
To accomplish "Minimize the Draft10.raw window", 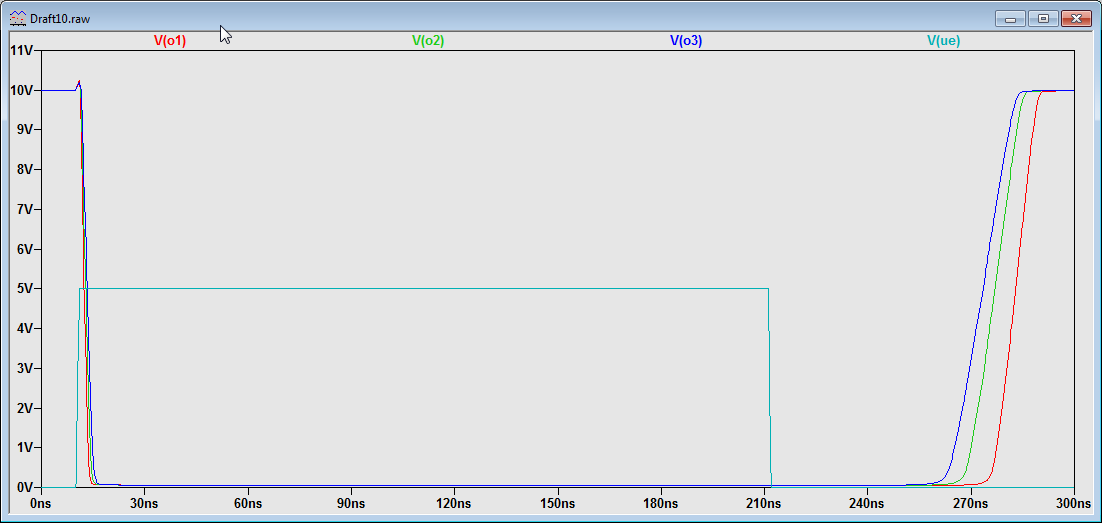I will 1011,19.
